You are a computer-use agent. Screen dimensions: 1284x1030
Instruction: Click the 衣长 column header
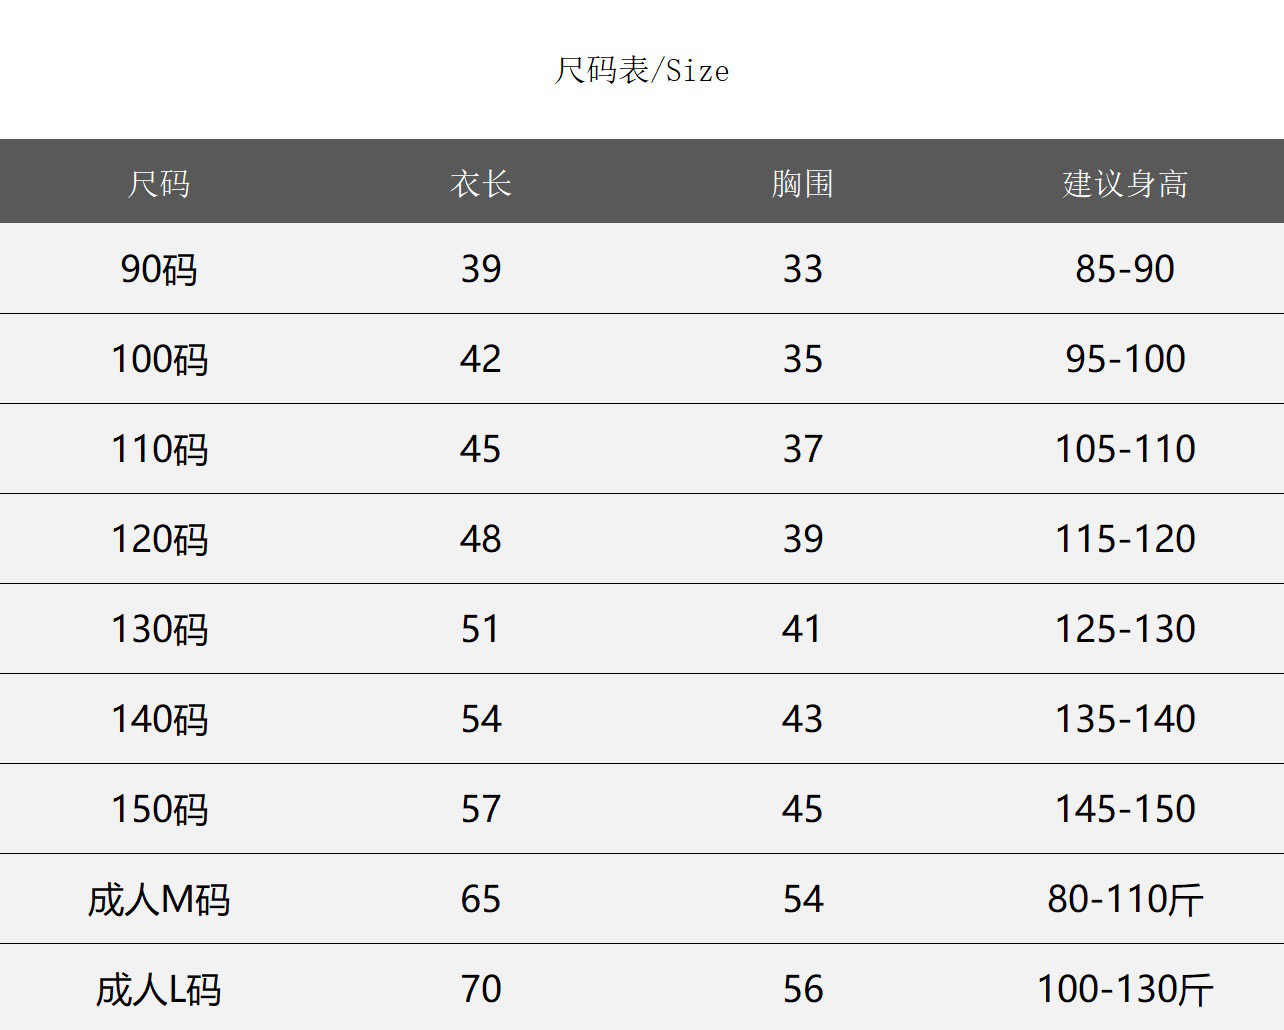click(x=481, y=184)
